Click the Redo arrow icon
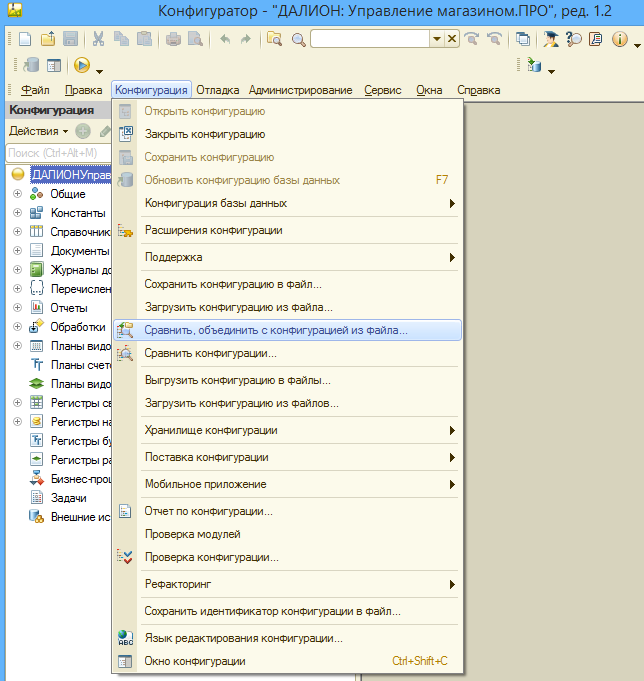This screenshot has width=644, height=681. [x=246, y=40]
